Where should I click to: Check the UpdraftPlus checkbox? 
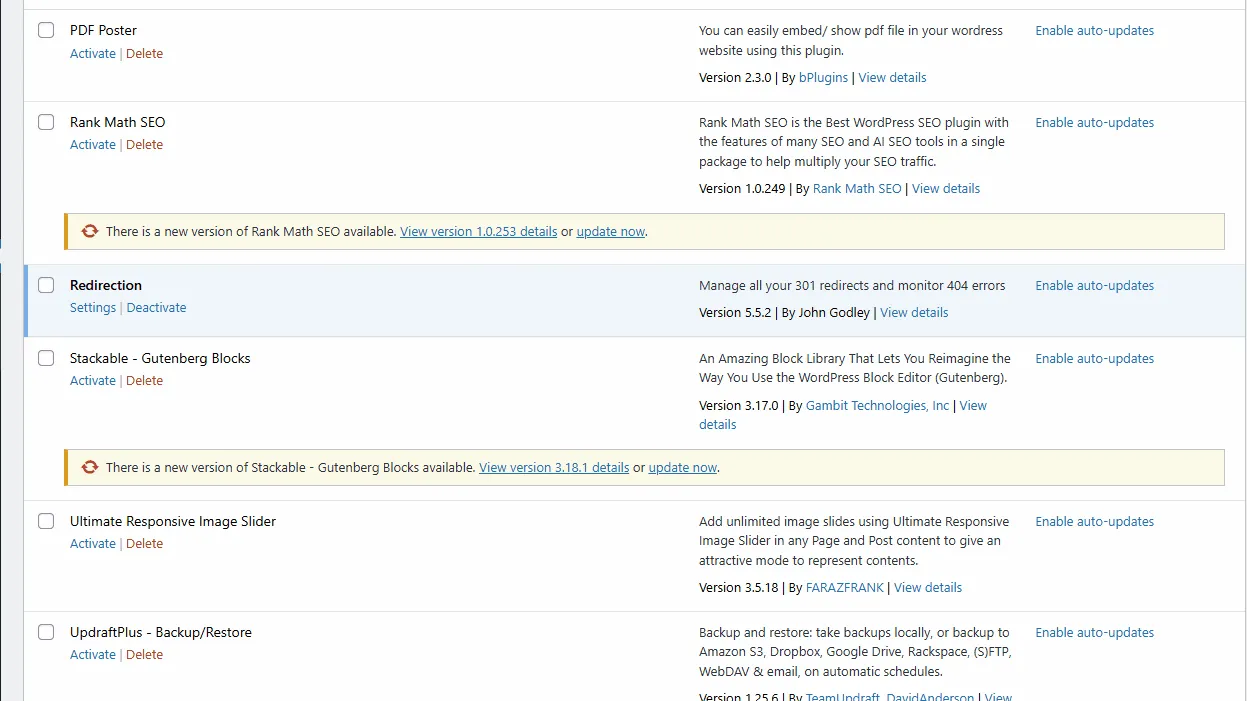pos(45,632)
